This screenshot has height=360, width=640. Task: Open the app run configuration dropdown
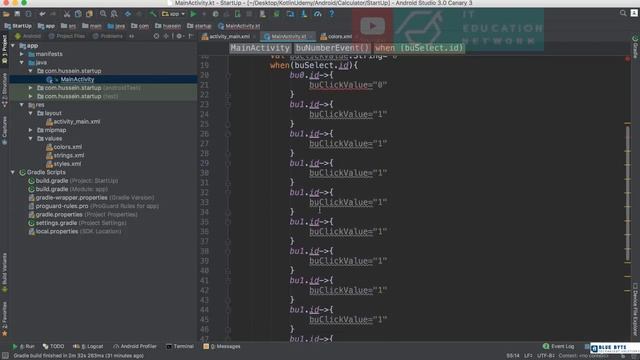(173, 14)
